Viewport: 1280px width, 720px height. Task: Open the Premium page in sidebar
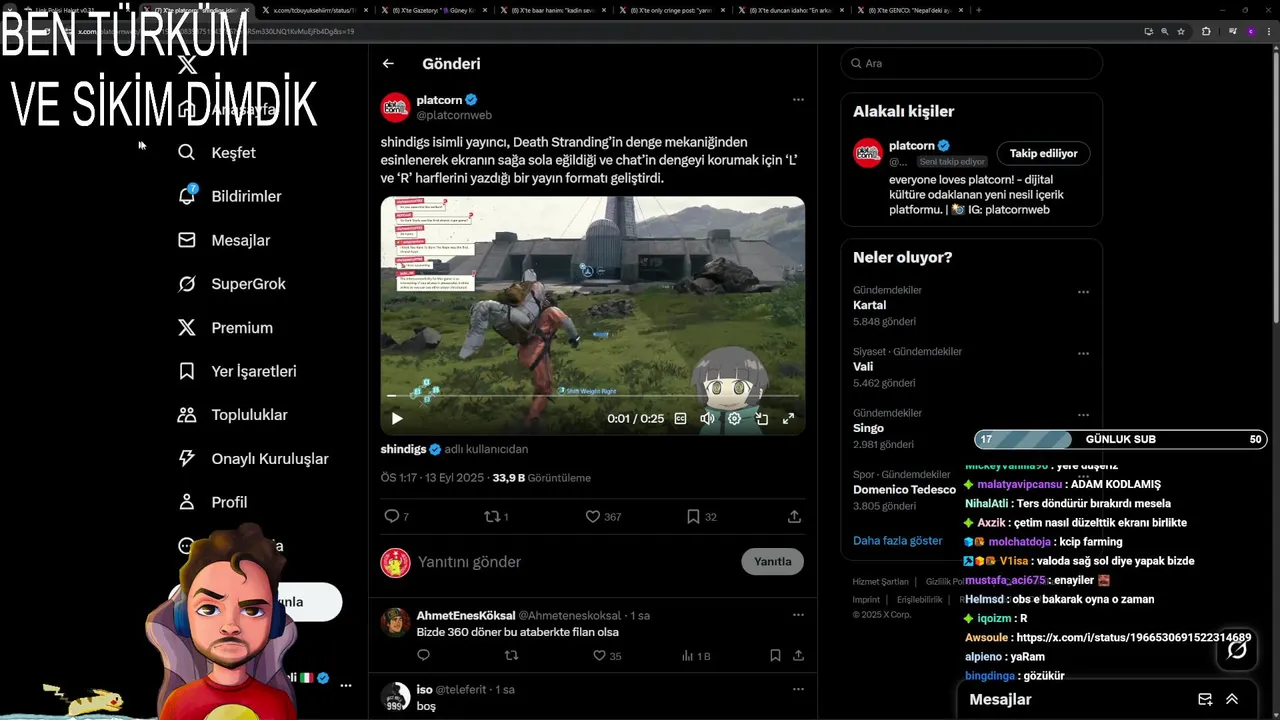(x=225, y=328)
